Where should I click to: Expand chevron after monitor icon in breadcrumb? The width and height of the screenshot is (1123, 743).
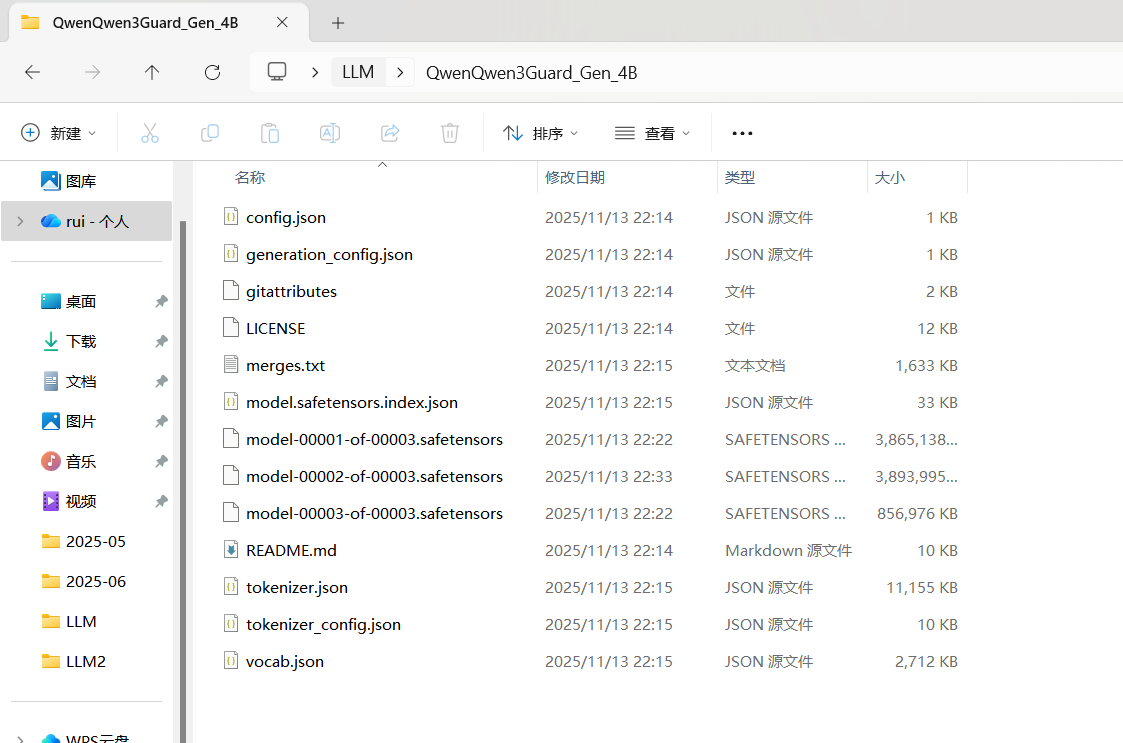pos(315,72)
